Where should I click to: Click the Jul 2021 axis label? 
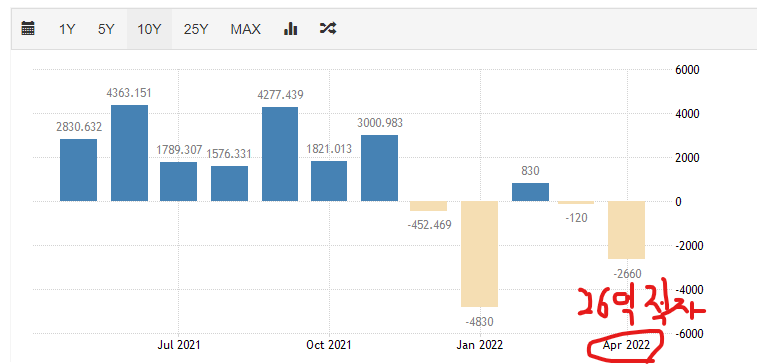click(179, 345)
